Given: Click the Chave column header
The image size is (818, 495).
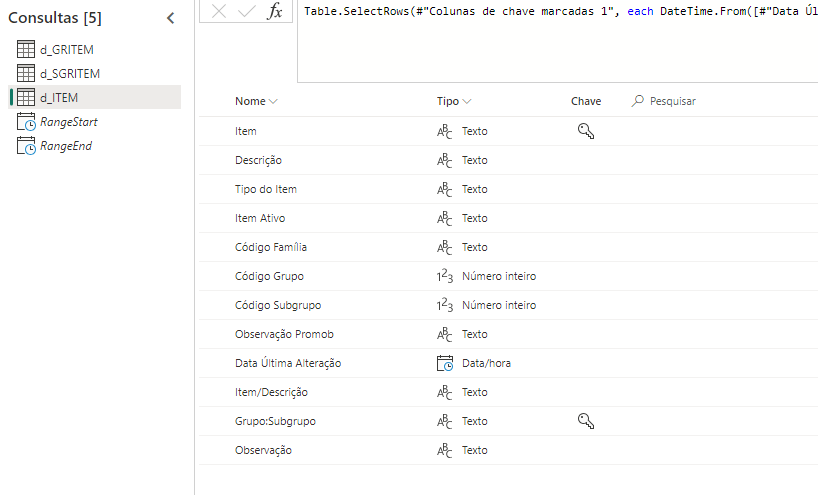Looking at the screenshot, I should (586, 101).
